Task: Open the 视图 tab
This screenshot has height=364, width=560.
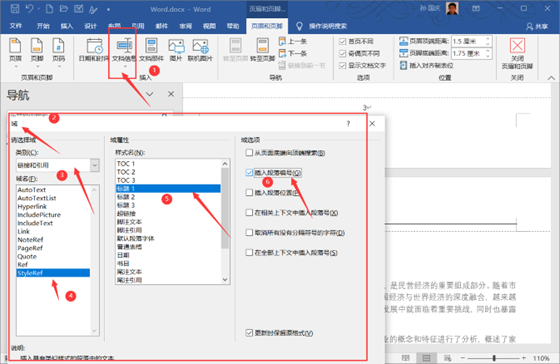Action: (x=209, y=26)
